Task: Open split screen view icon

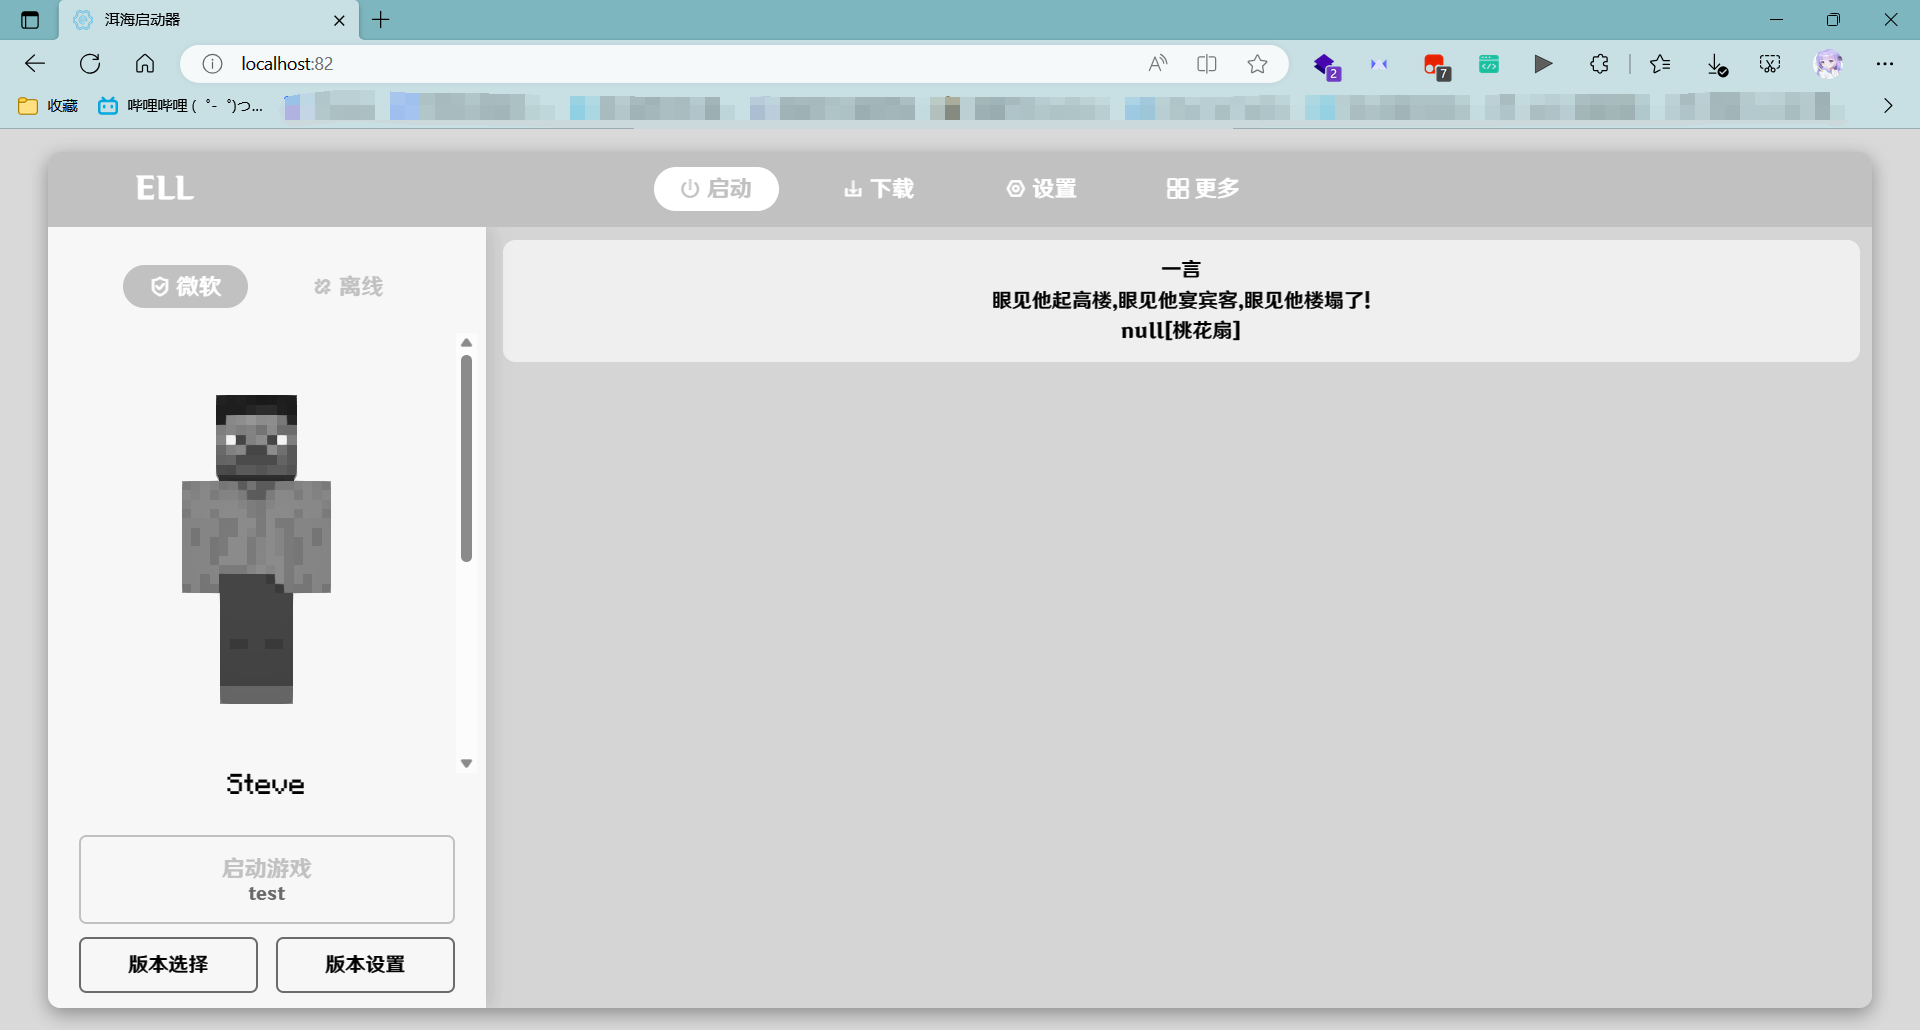Action: coord(1207,64)
